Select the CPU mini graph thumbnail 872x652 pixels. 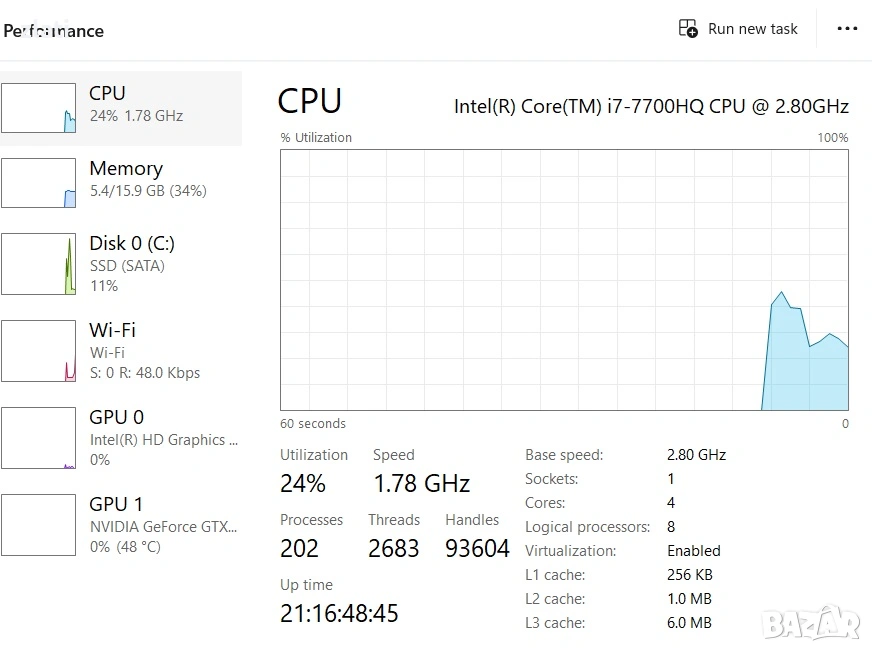[38, 108]
